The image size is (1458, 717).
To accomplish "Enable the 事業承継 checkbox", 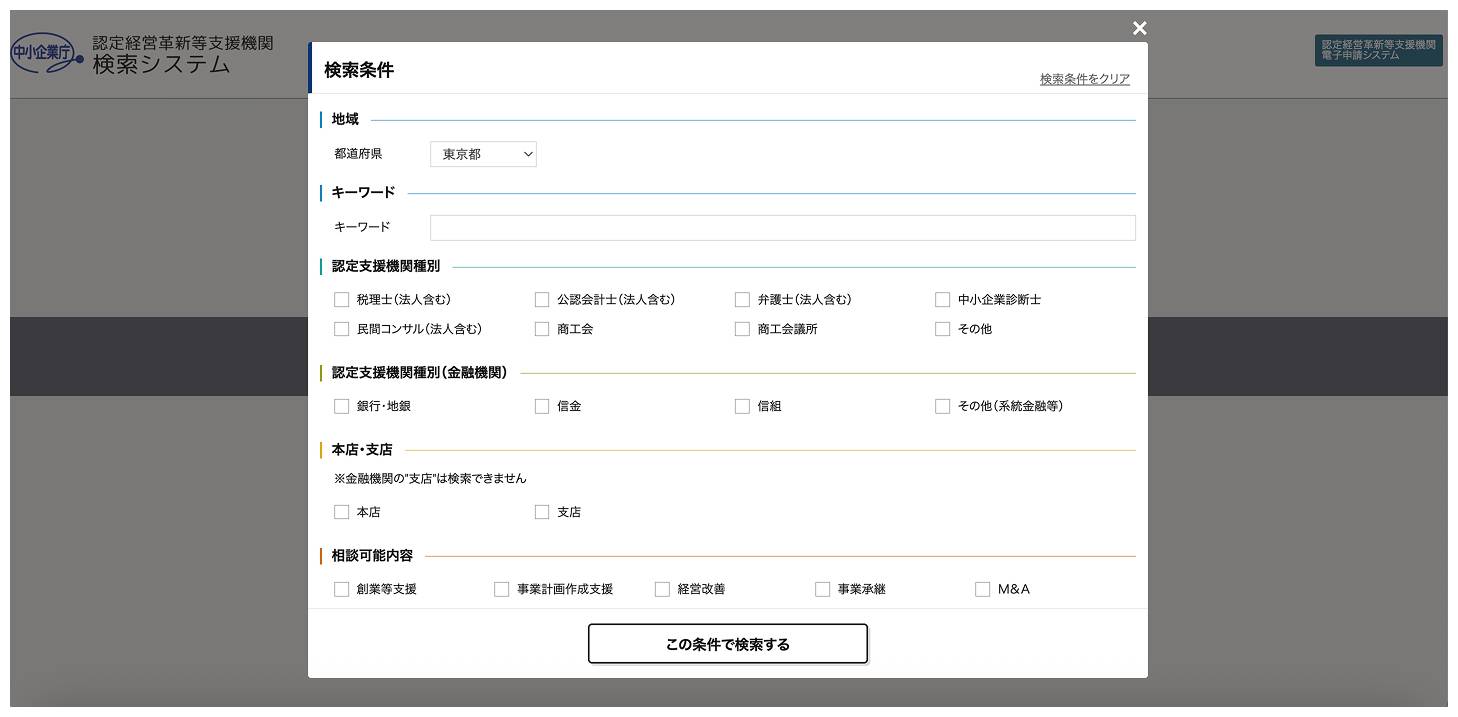I will [822, 590].
